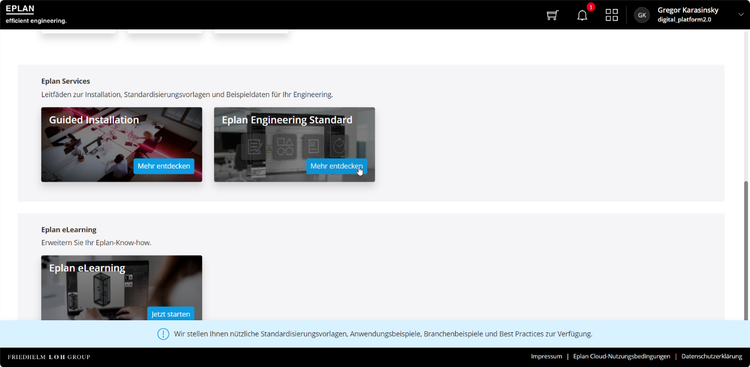Click the red notification badge showing 1
This screenshot has height=367, width=750.
click(x=591, y=7)
